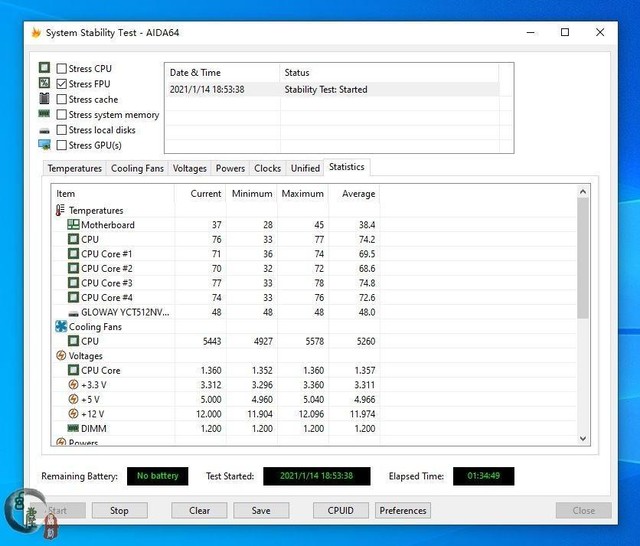Click the Clear button
Image resolution: width=640 pixels, height=546 pixels.
(199, 510)
